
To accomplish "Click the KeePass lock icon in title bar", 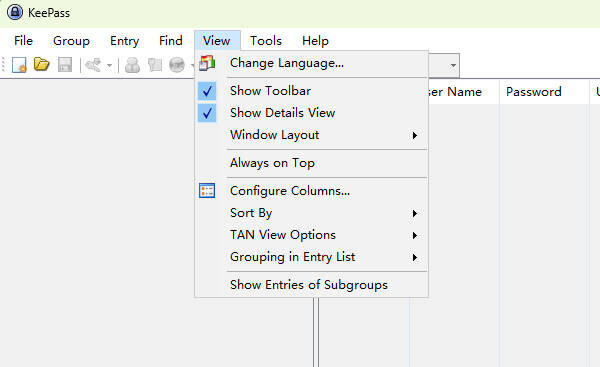I will 15,12.
